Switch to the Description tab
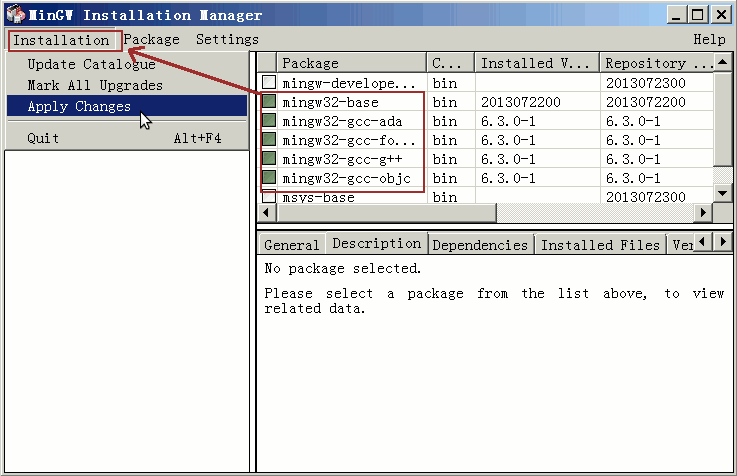 (x=376, y=243)
